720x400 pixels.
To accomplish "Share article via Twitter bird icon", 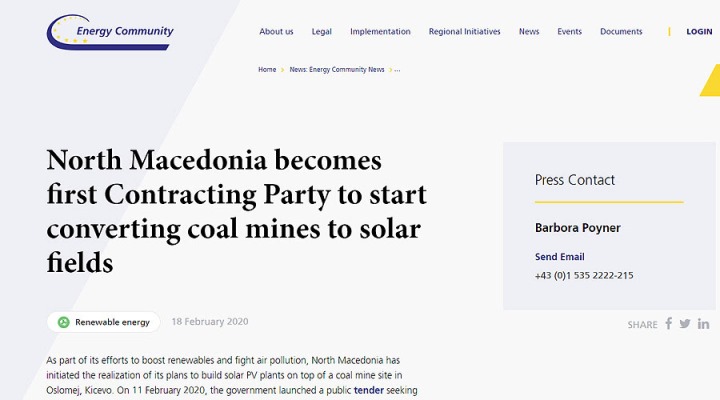I will [685, 324].
